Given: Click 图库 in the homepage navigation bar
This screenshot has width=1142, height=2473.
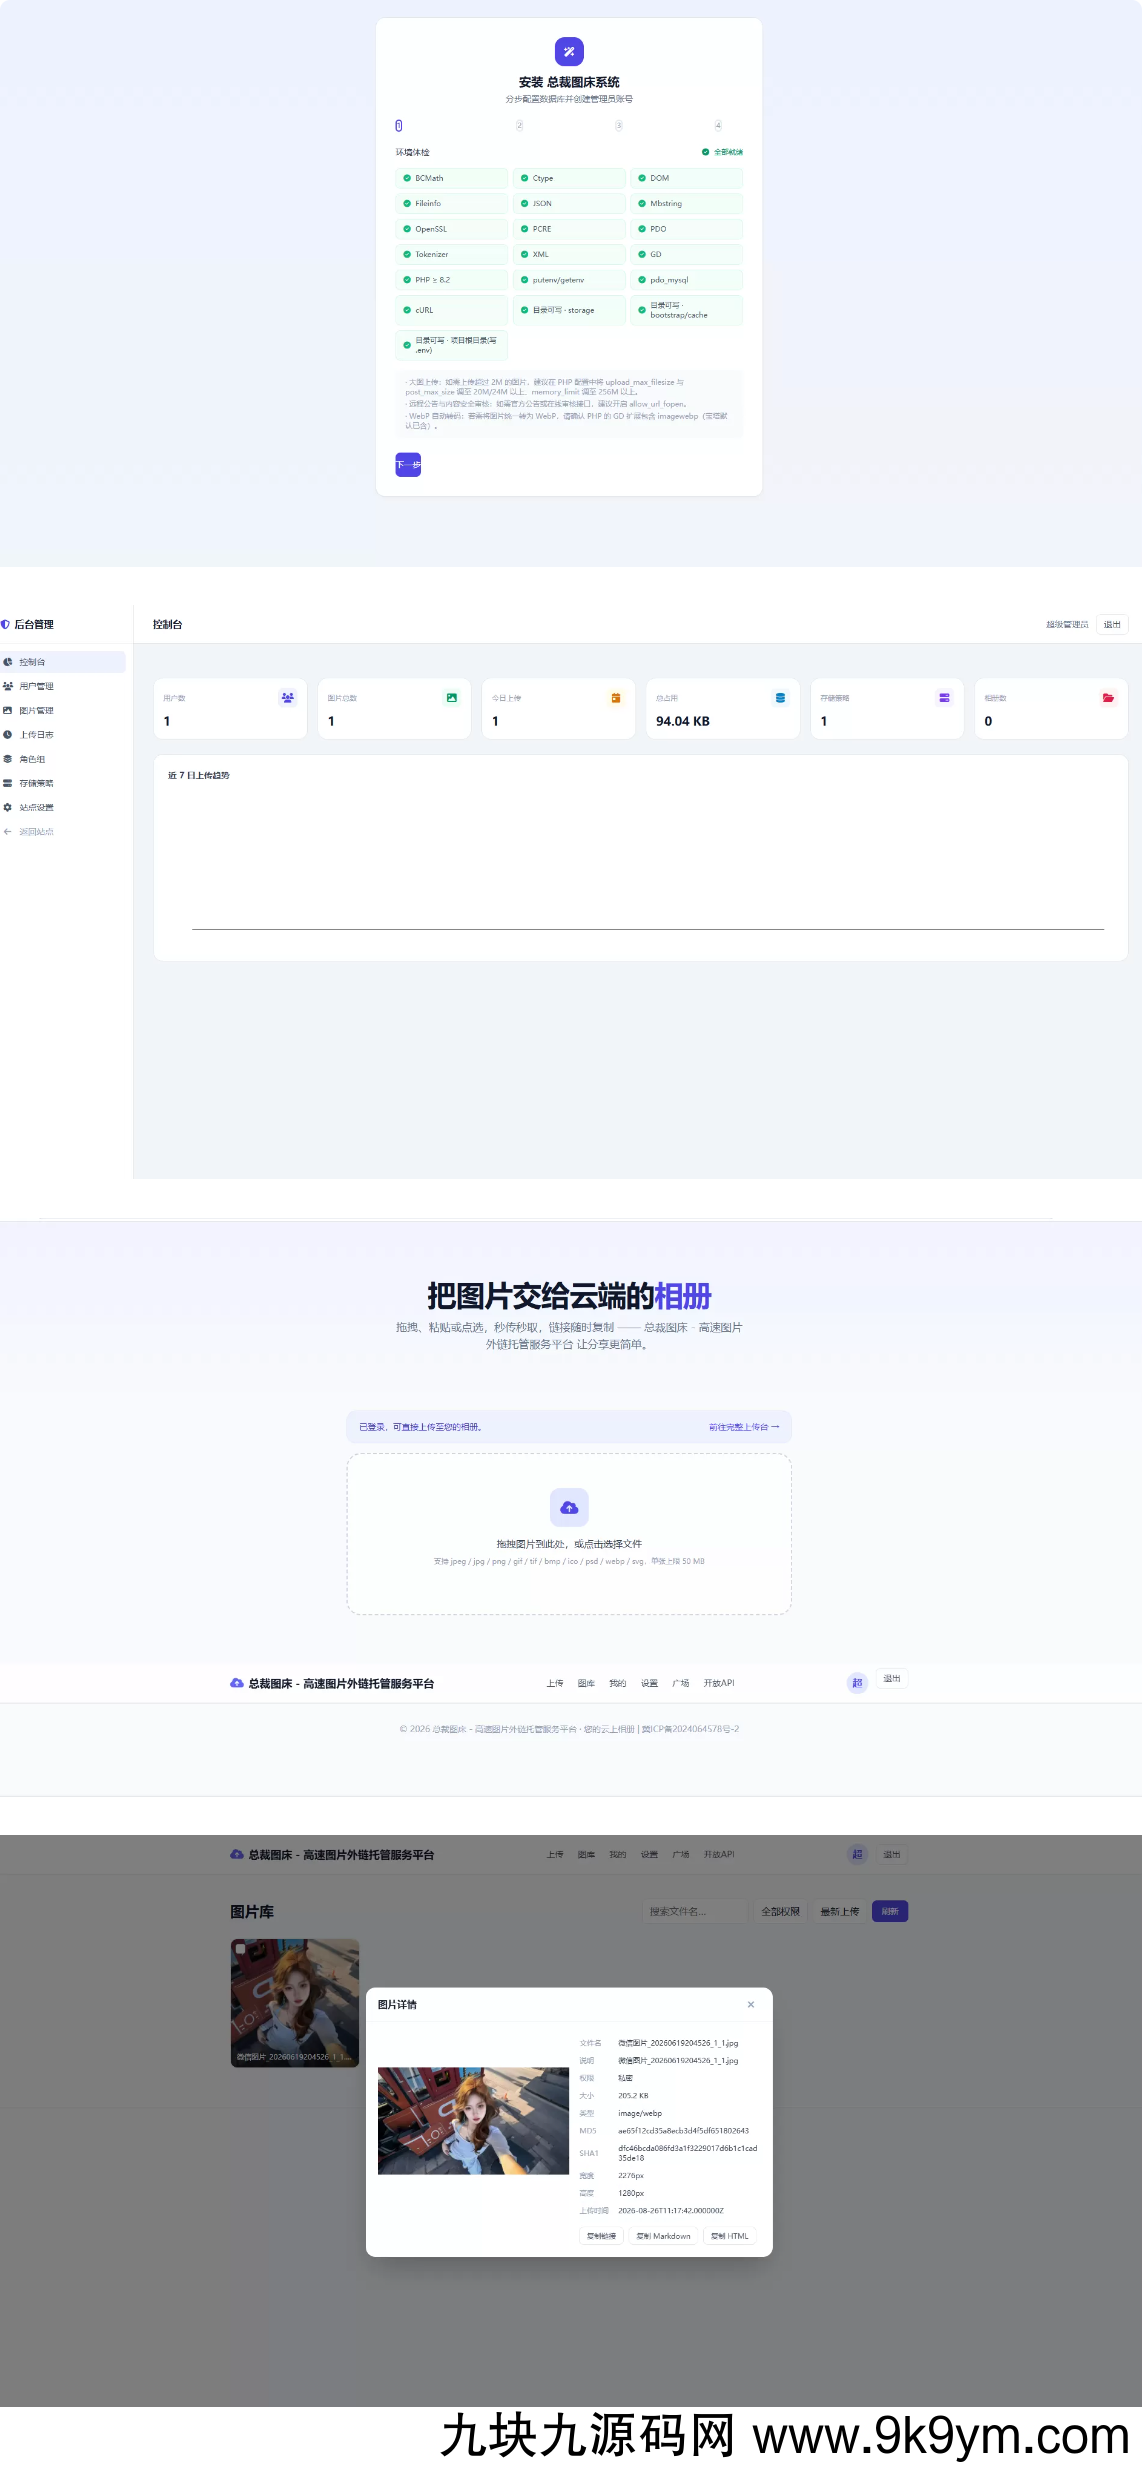Looking at the screenshot, I should [586, 1683].
